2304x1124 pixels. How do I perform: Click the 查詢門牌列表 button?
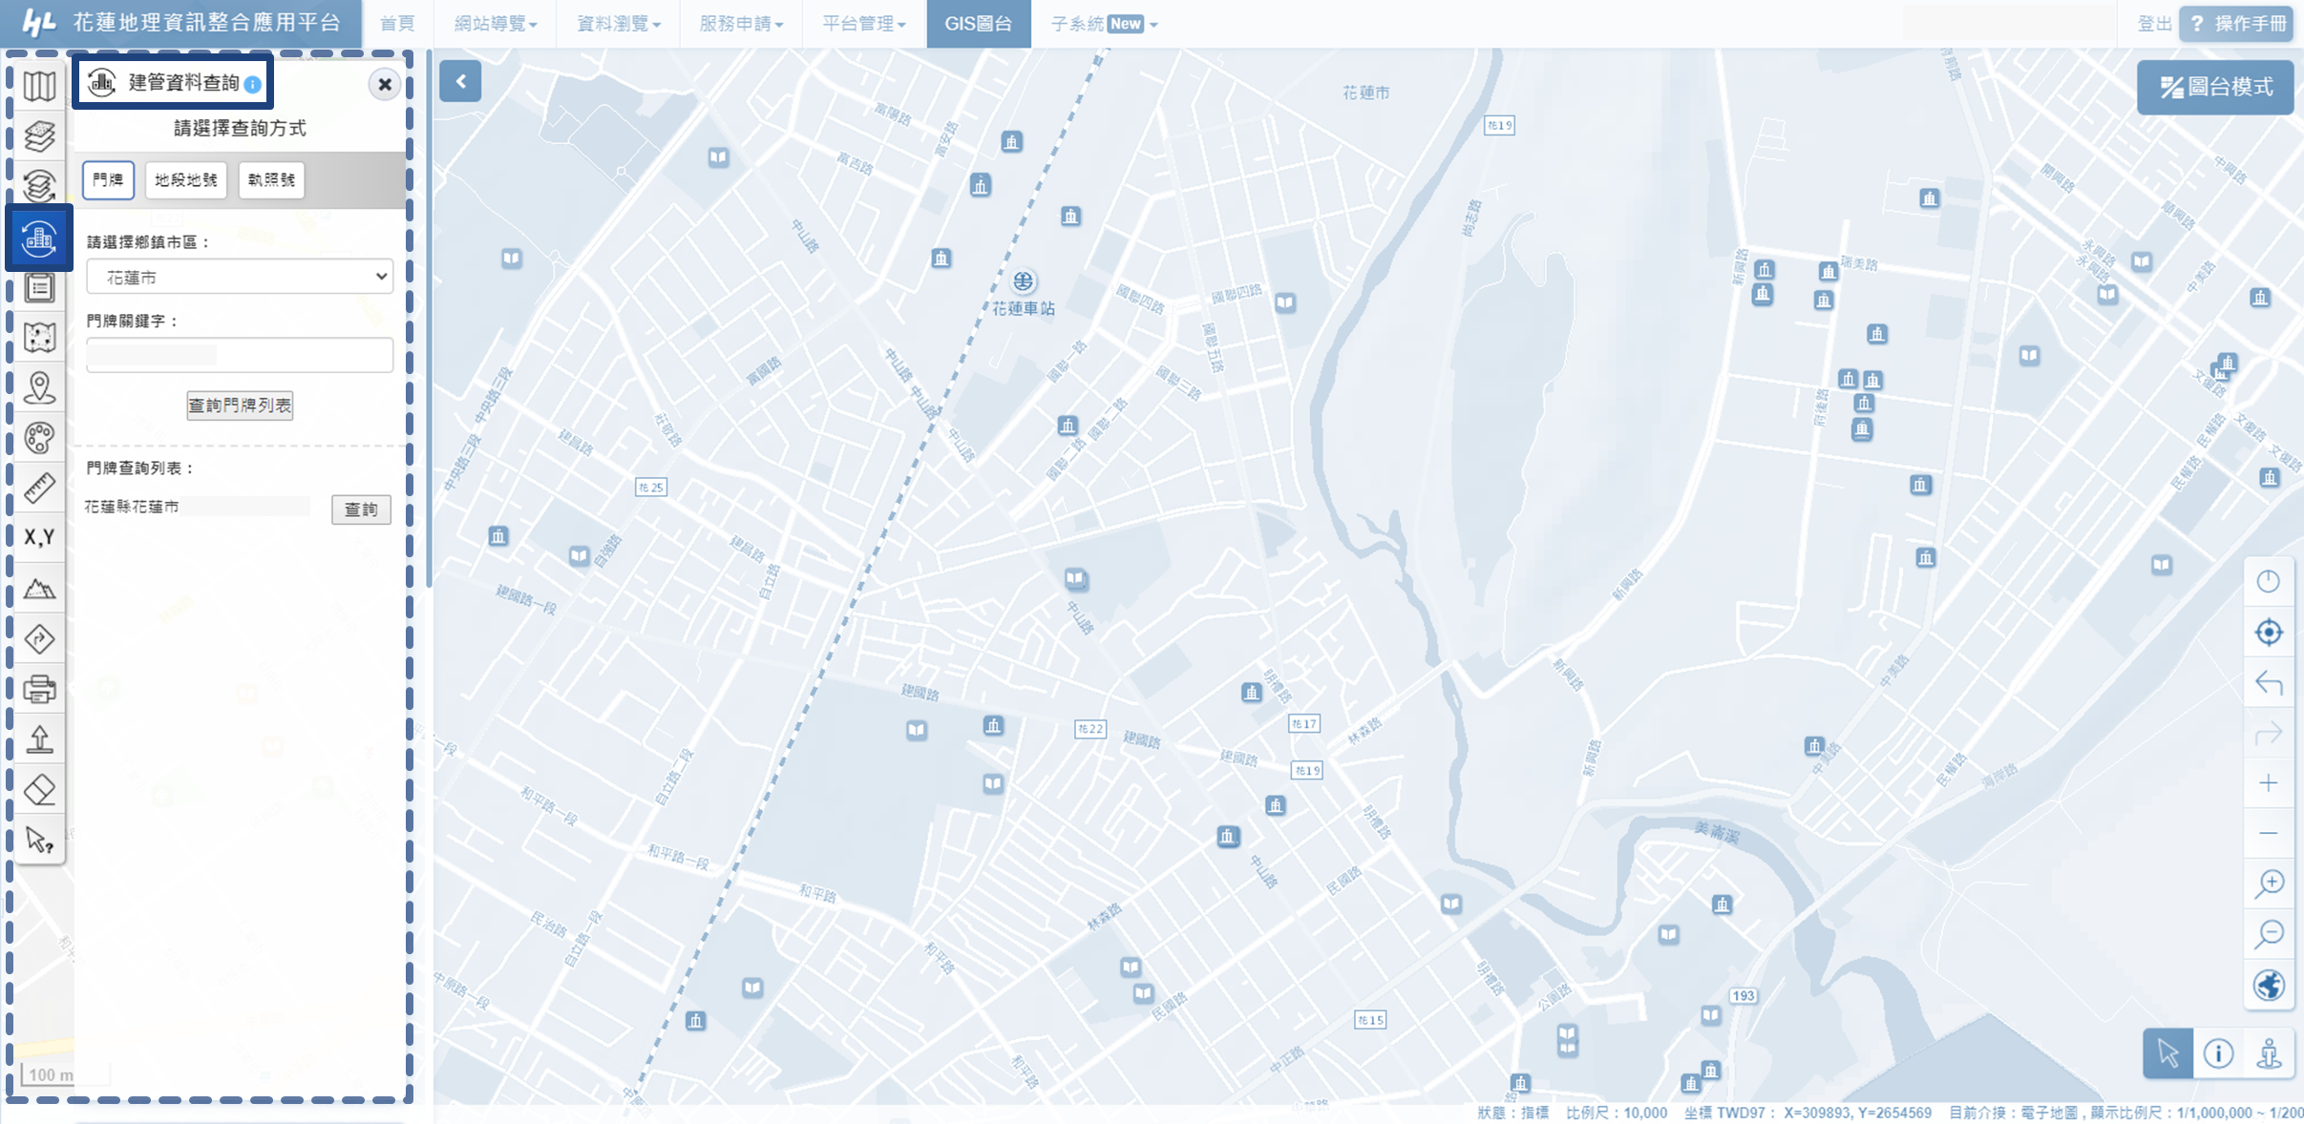tap(239, 405)
